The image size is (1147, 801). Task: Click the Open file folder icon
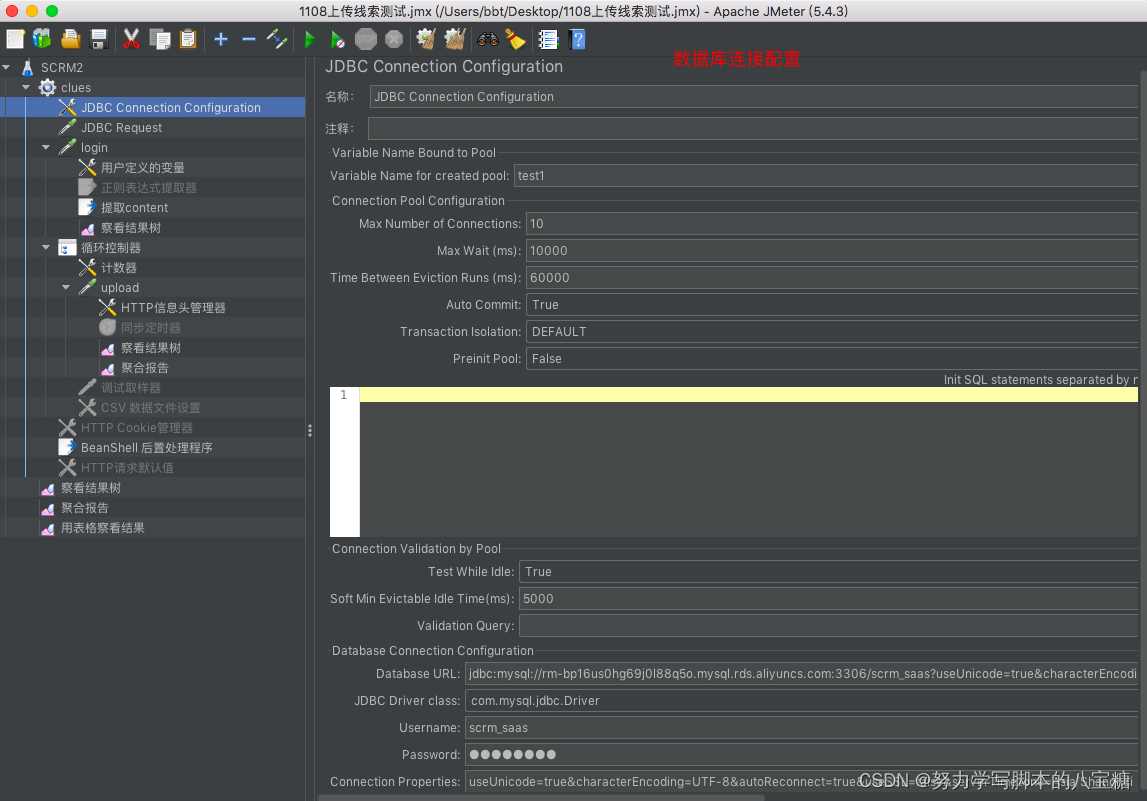click(x=70, y=40)
